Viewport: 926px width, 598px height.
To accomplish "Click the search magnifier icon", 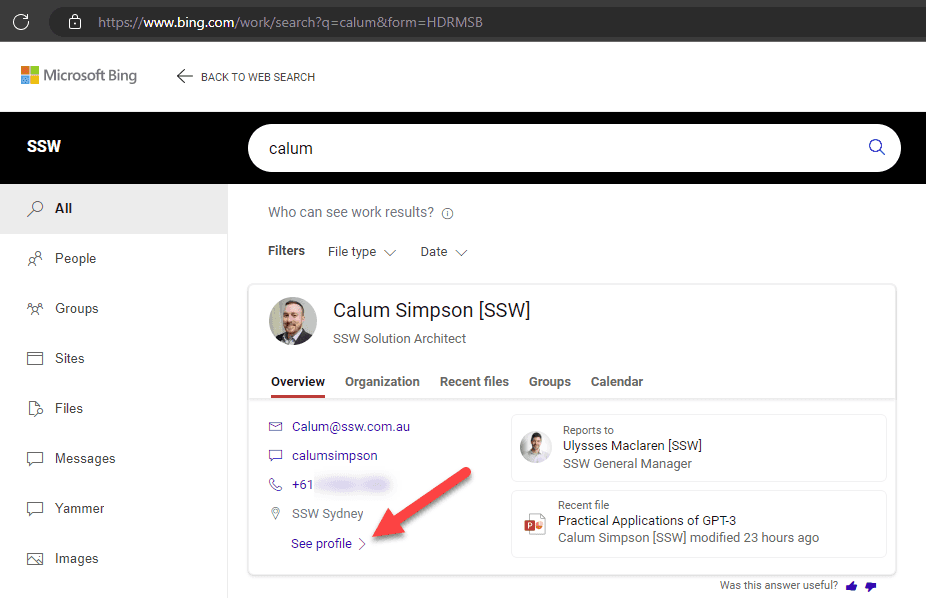I will 876,147.
